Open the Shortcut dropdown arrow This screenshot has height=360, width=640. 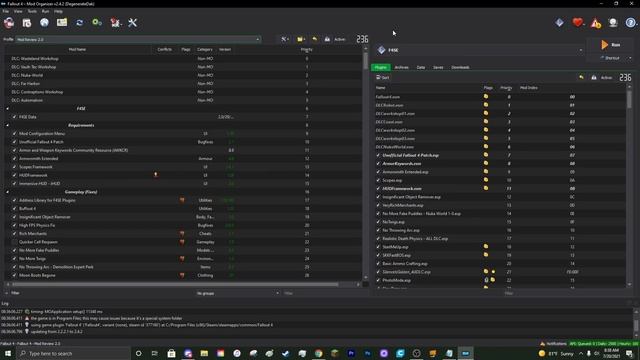click(630, 58)
